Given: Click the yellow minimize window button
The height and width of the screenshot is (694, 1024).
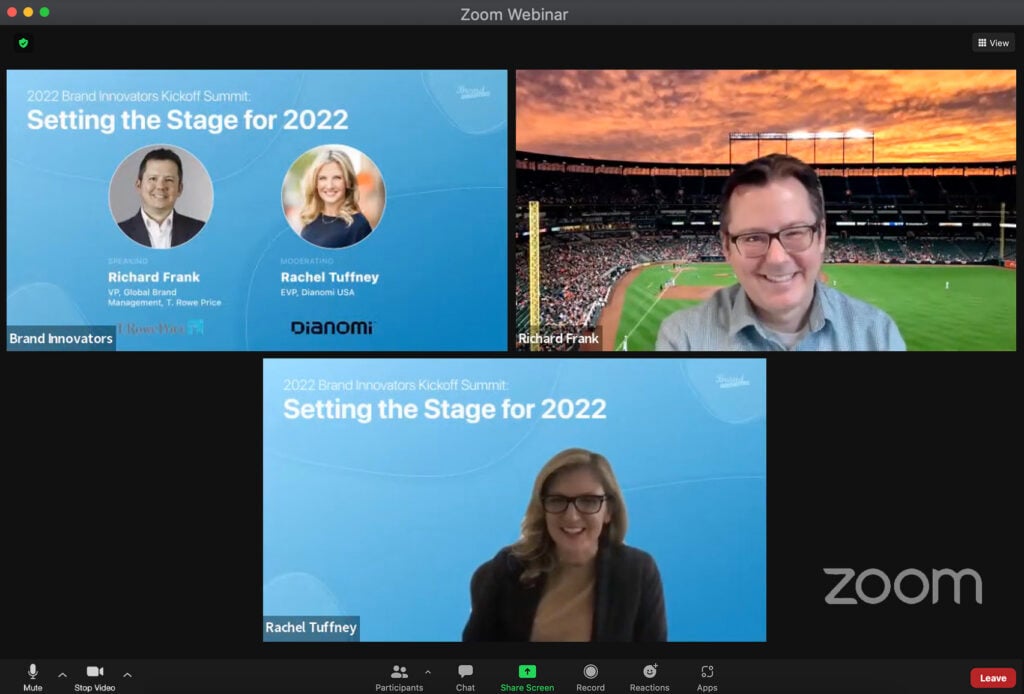Looking at the screenshot, I should 28,12.
